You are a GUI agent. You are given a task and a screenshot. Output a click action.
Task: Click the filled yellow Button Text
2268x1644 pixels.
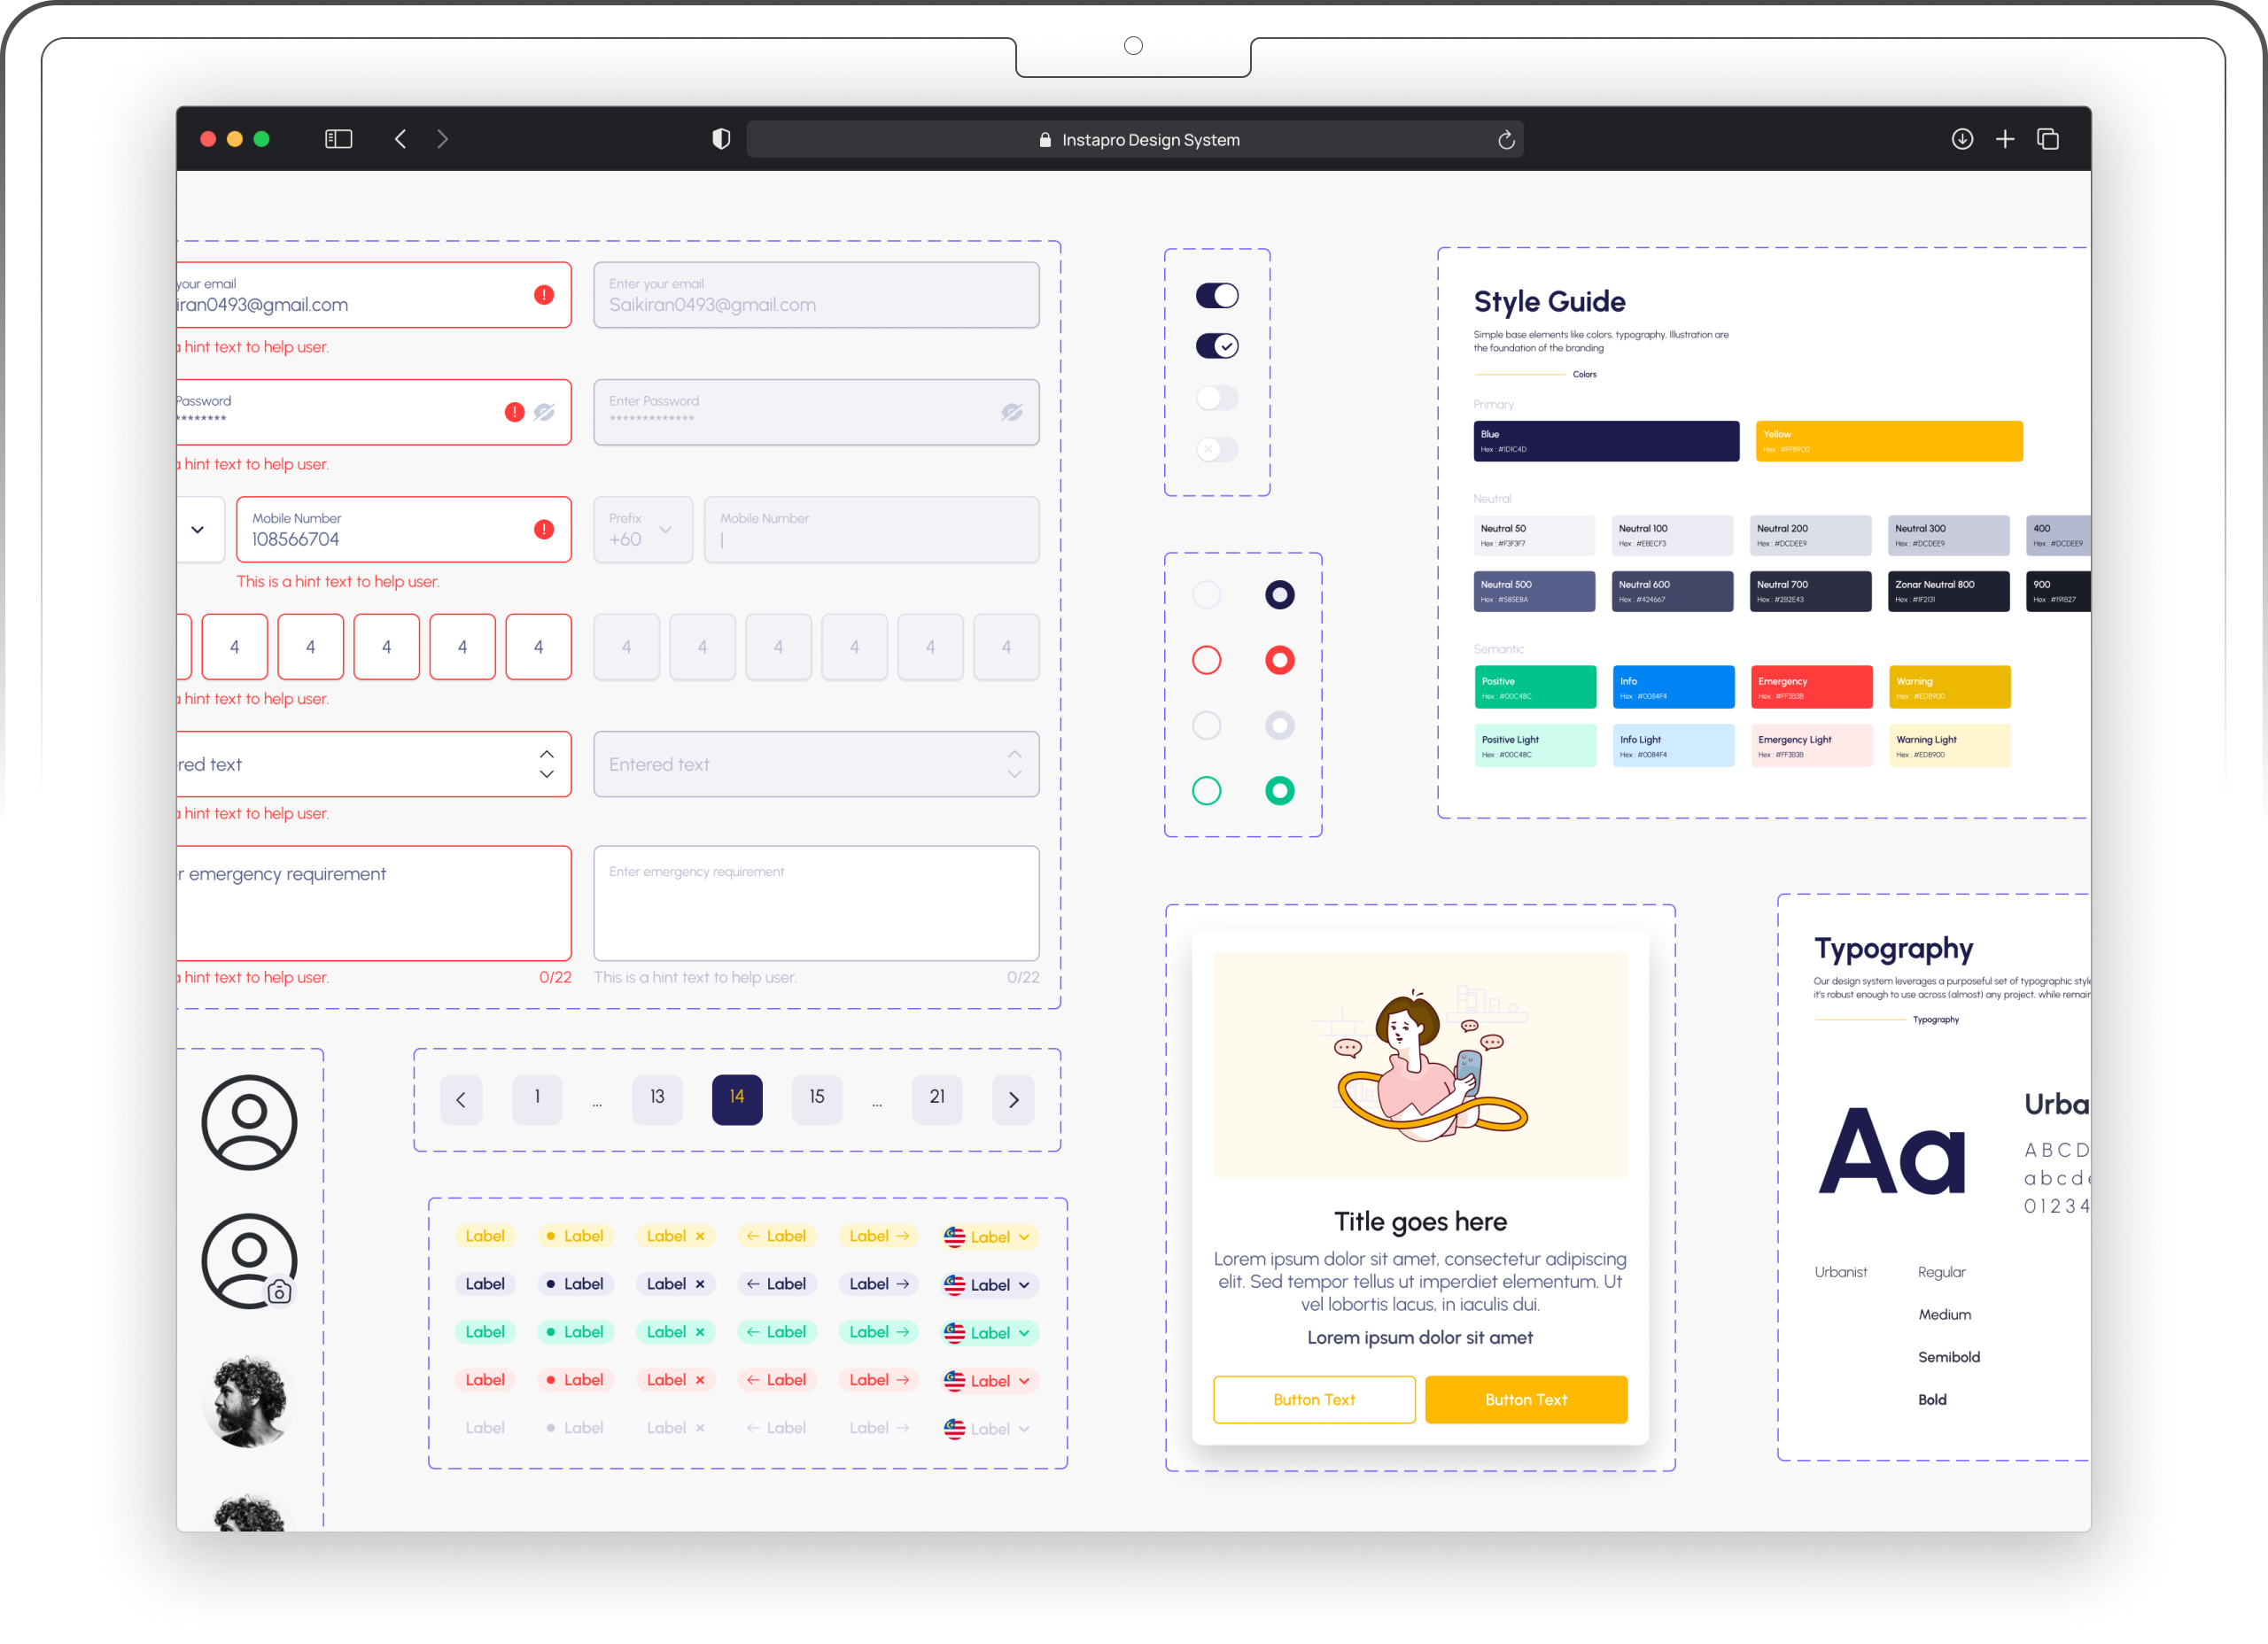pos(1526,1399)
